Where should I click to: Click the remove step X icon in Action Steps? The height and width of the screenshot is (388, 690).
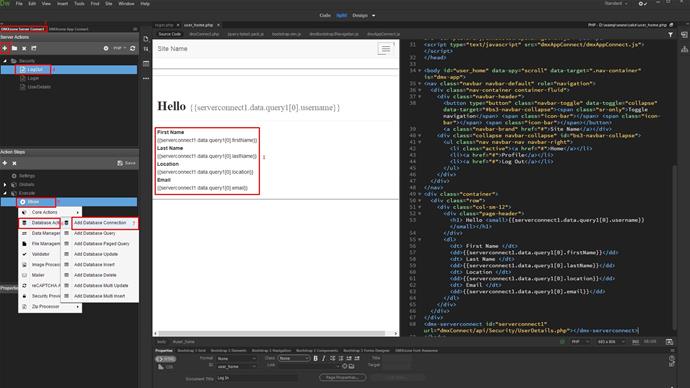click(15, 163)
